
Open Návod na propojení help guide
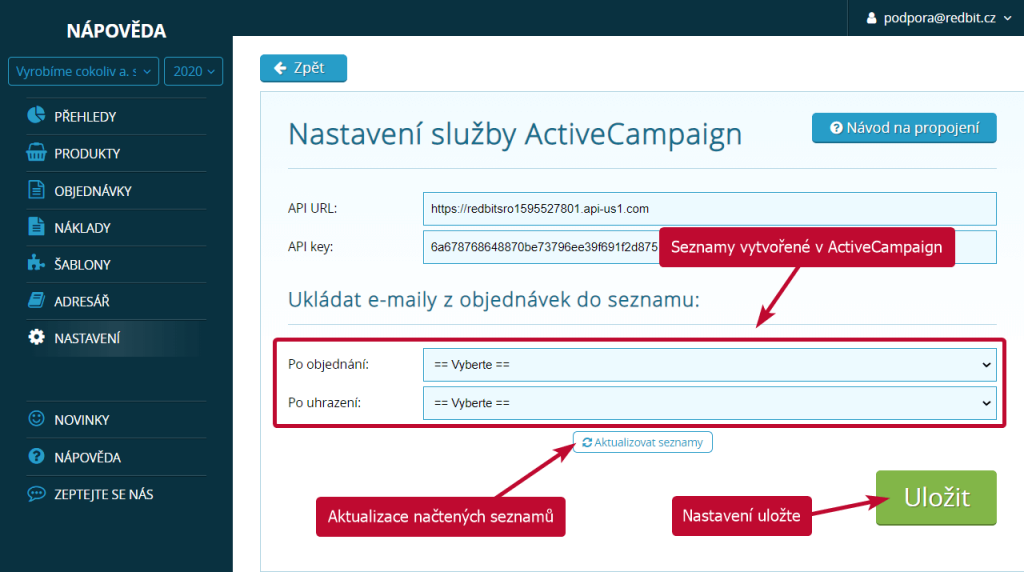pos(904,128)
